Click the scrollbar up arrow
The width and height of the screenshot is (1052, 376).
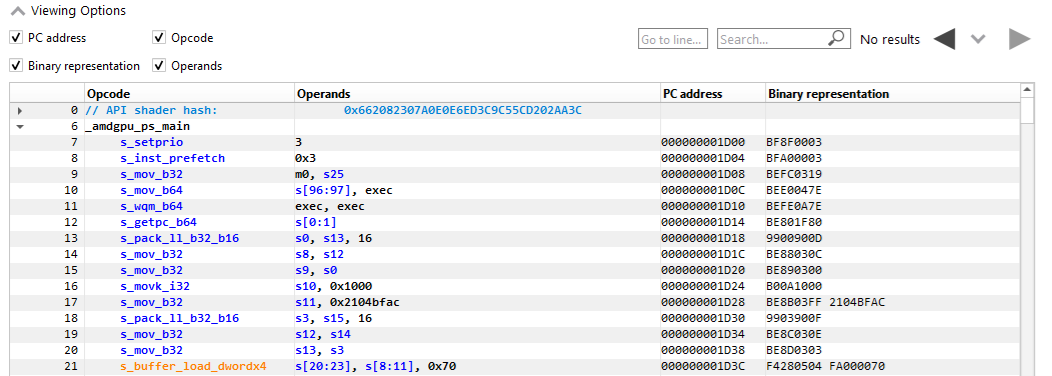(1026, 89)
